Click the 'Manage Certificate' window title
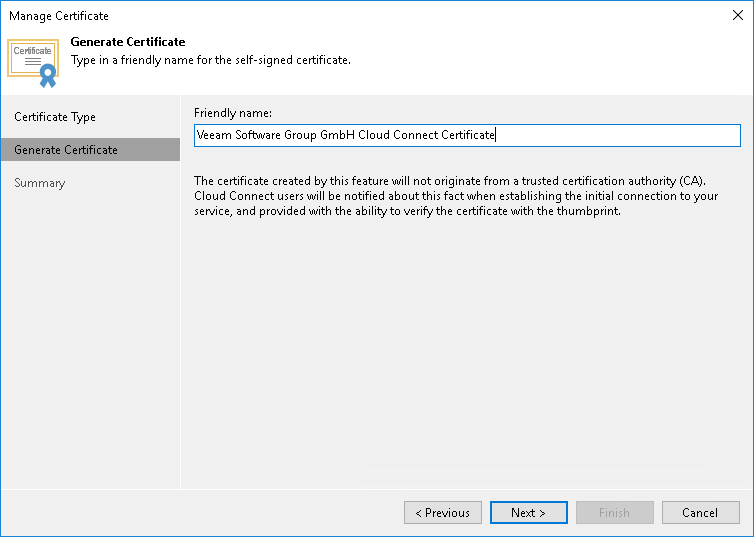The width and height of the screenshot is (754, 537). pos(59,16)
